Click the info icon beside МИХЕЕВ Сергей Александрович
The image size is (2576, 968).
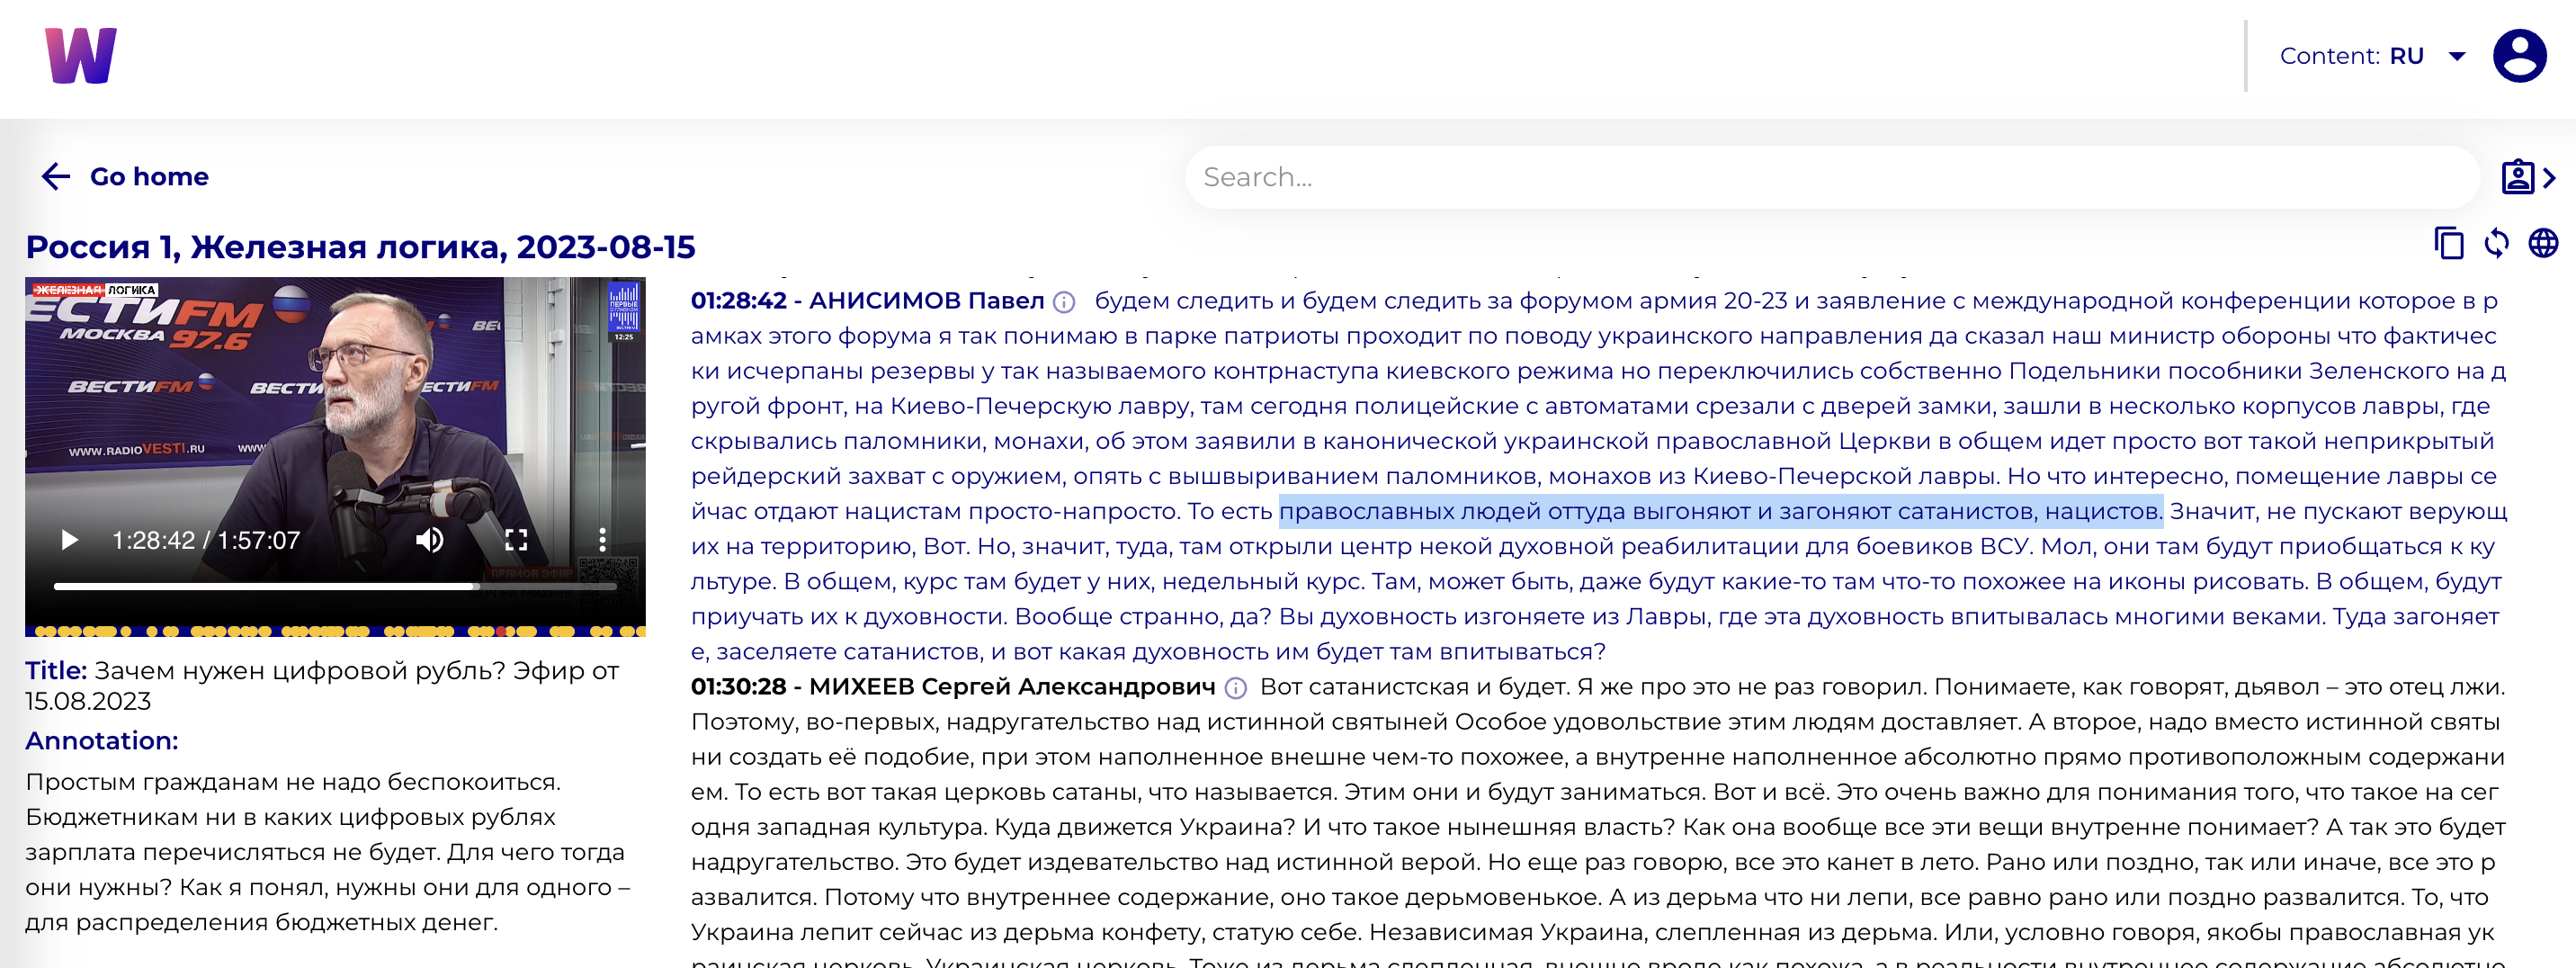click(1236, 688)
